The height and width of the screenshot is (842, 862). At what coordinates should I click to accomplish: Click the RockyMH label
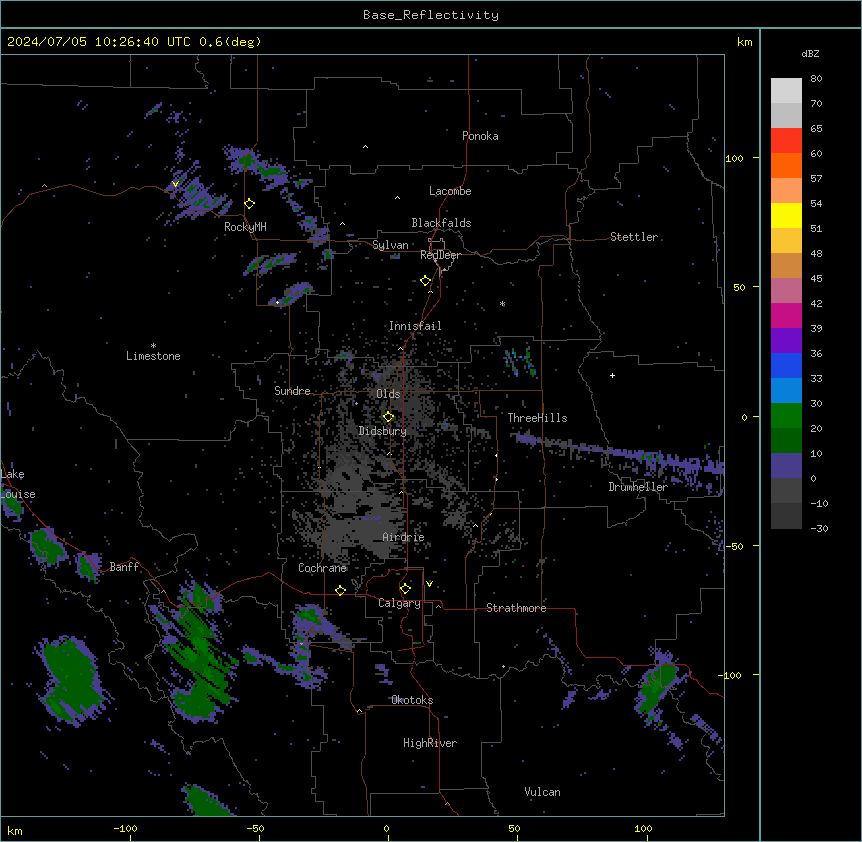245,227
